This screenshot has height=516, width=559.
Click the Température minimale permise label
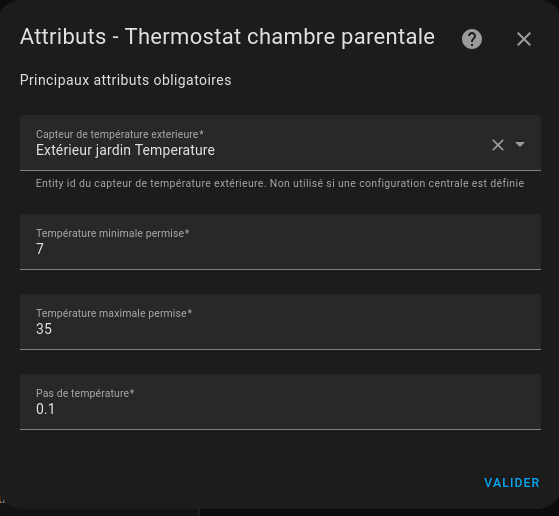[x=112, y=233]
